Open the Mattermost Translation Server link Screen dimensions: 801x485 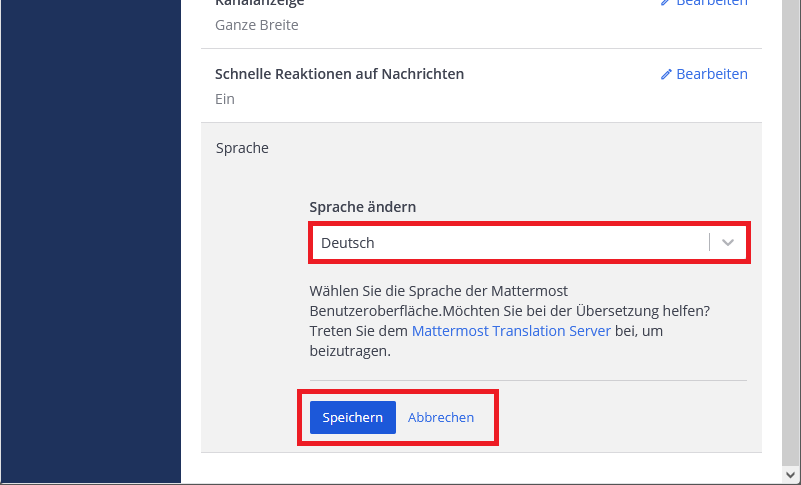pyautogui.click(x=511, y=331)
